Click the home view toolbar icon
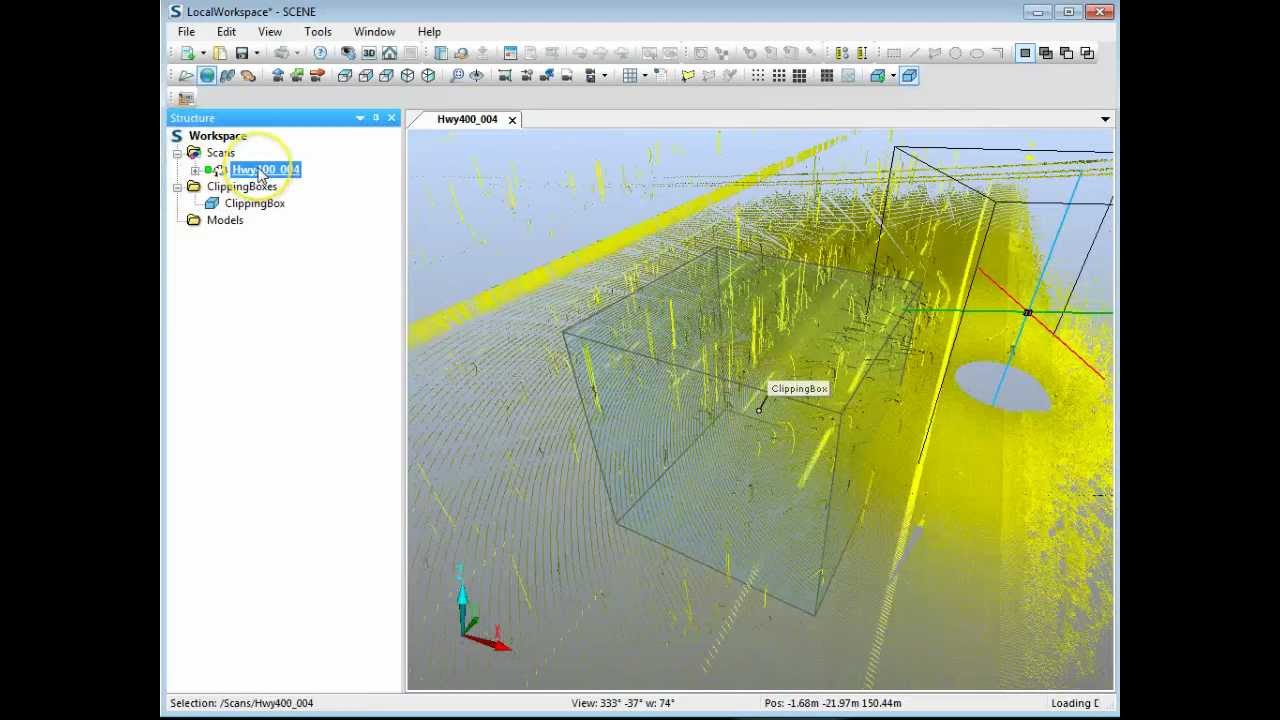Viewport: 1280px width, 720px height. (389, 53)
